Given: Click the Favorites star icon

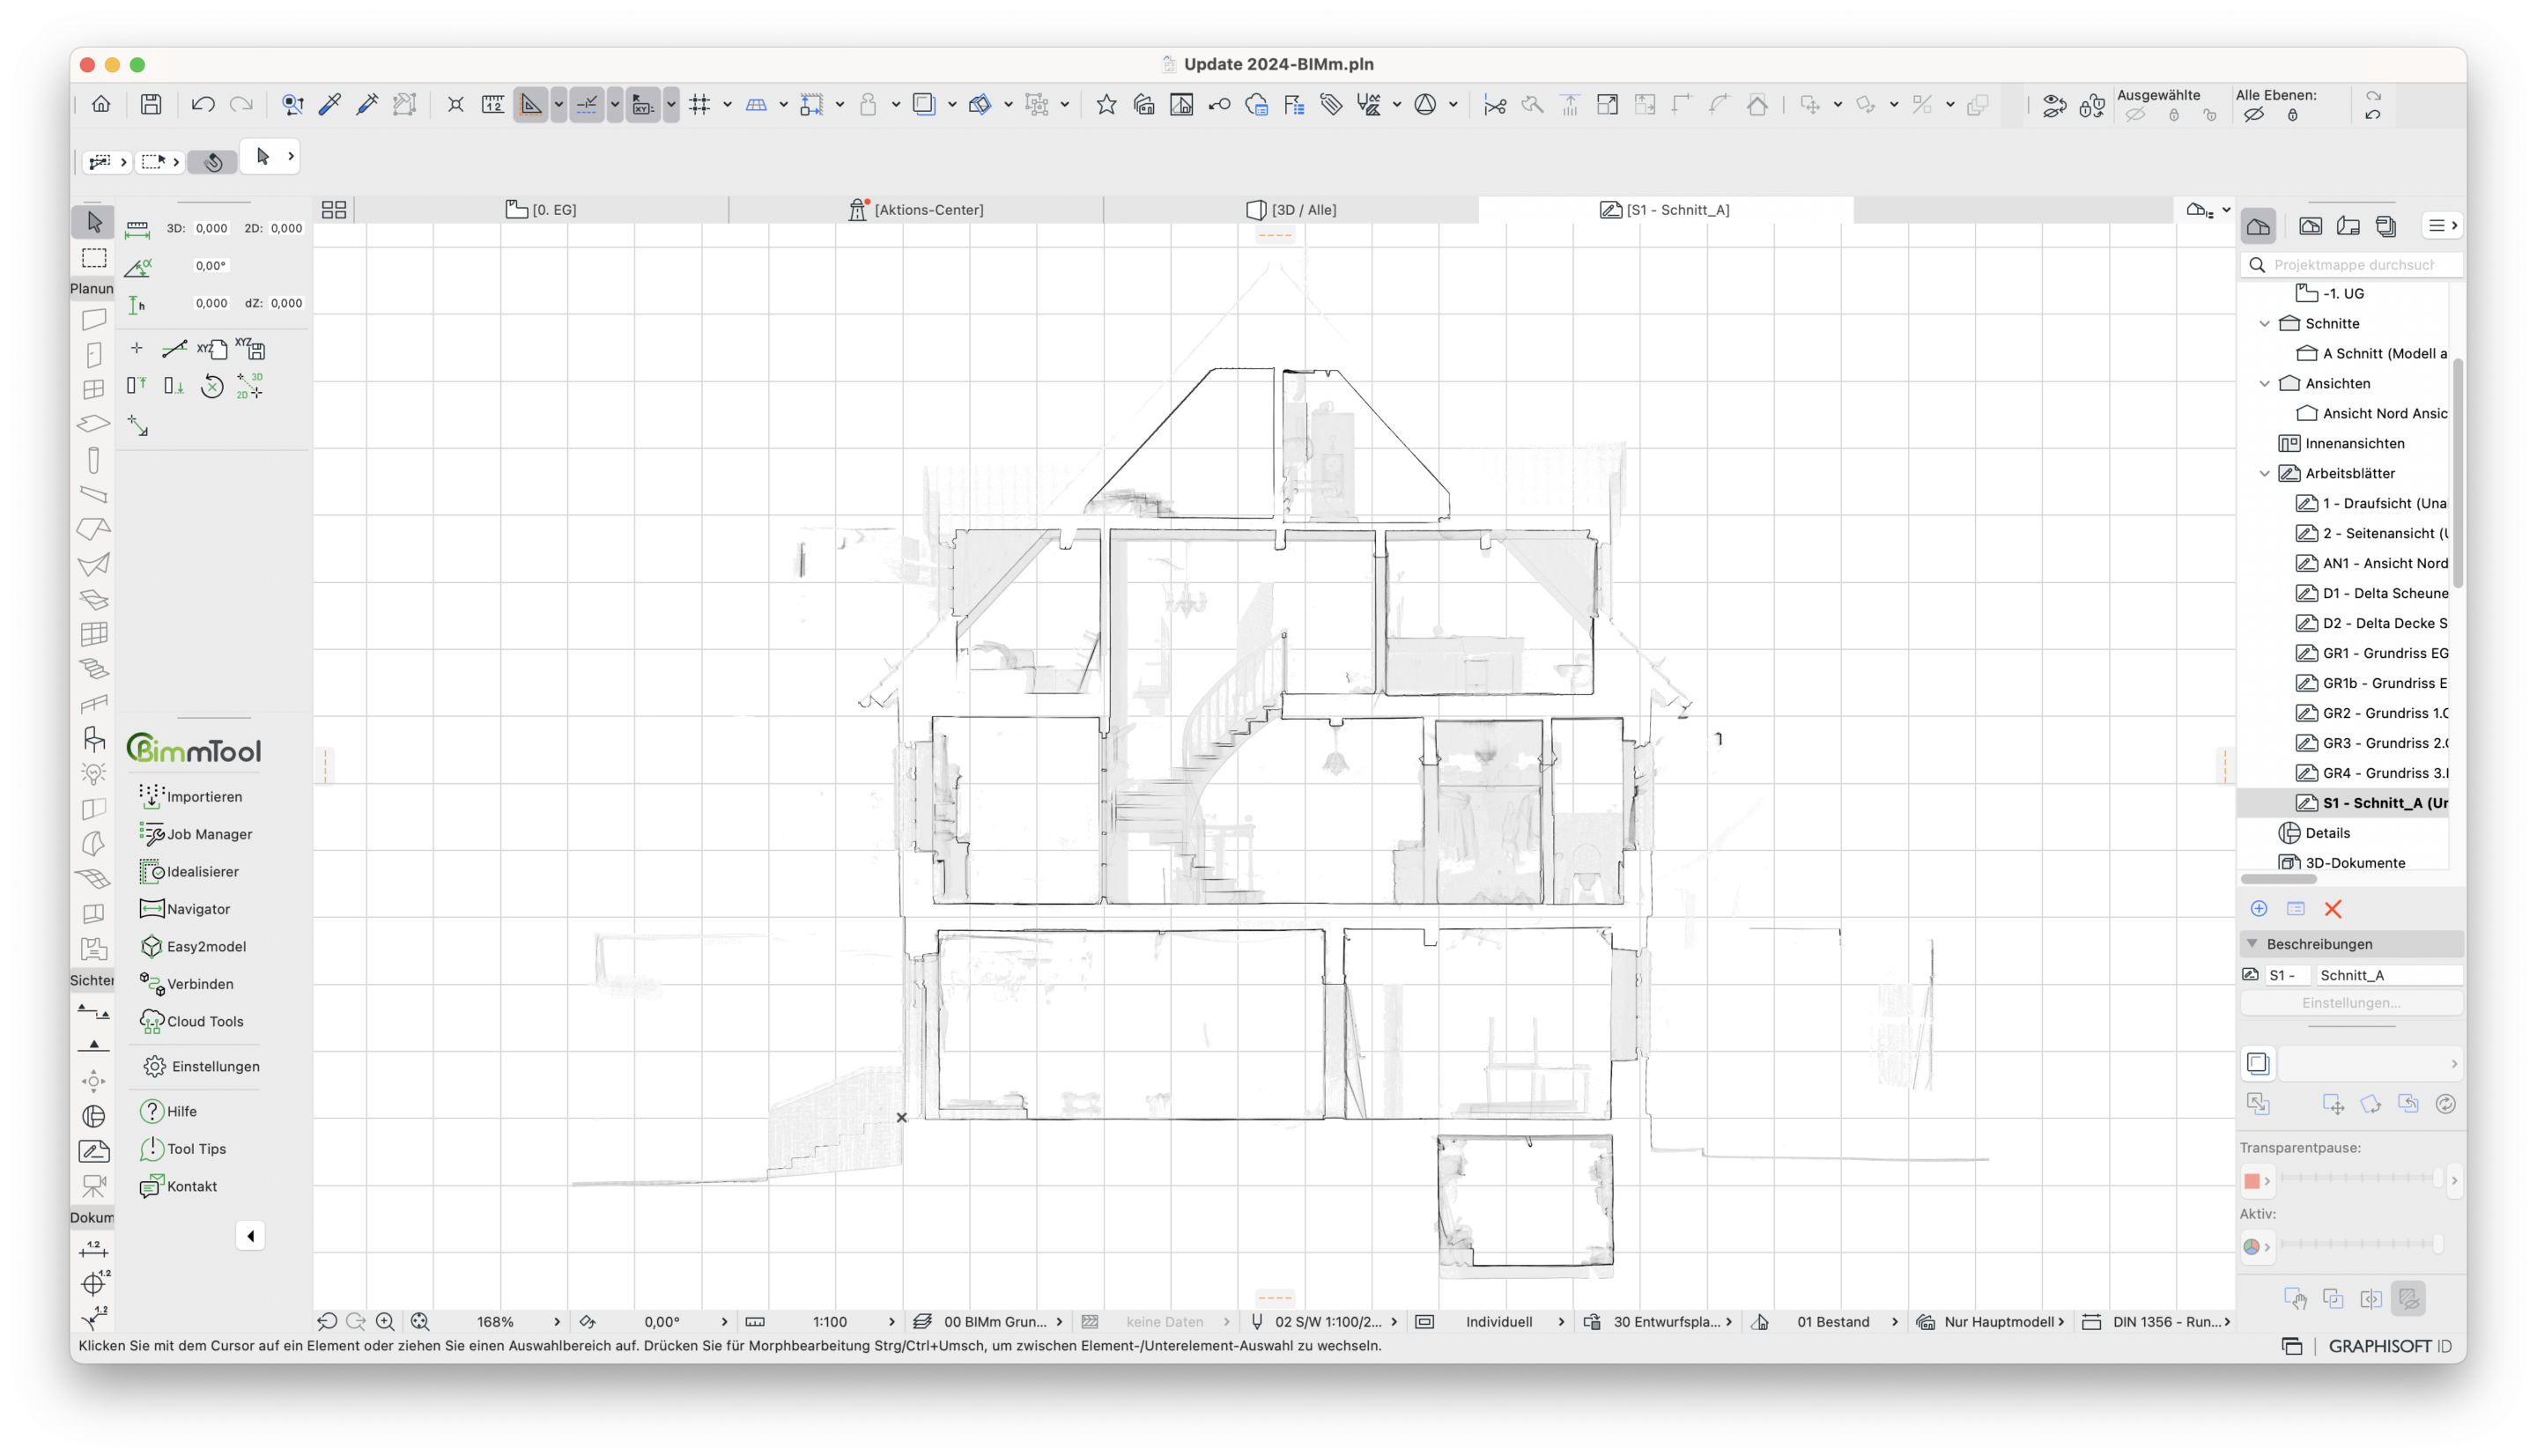Looking at the screenshot, I should (1106, 104).
